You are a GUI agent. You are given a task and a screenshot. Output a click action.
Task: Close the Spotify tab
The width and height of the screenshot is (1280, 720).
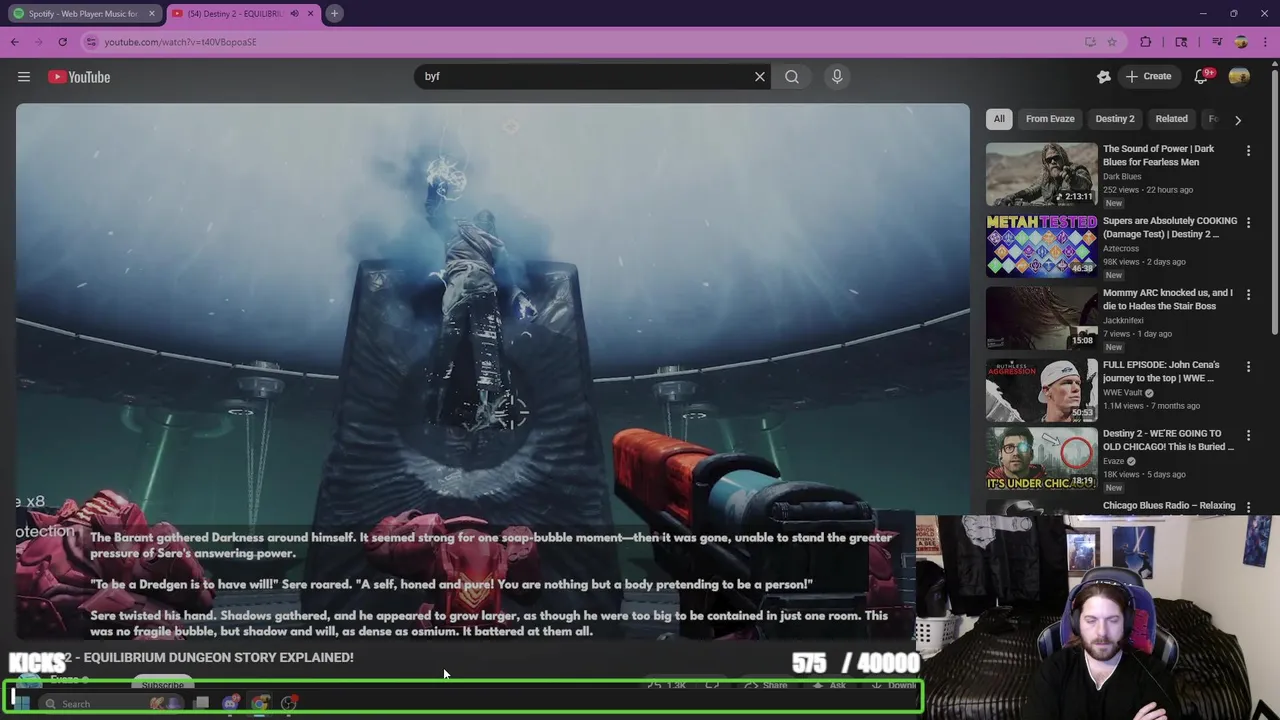click(x=152, y=13)
